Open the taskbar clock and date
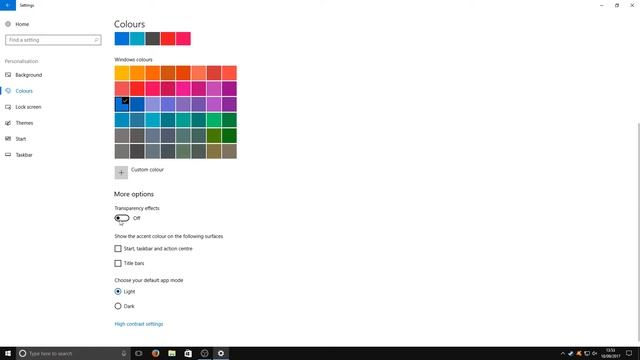 point(611,353)
